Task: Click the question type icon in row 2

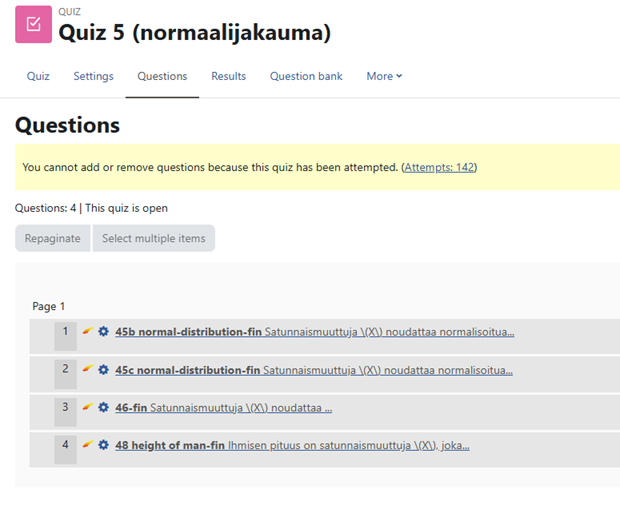Action: [88, 370]
